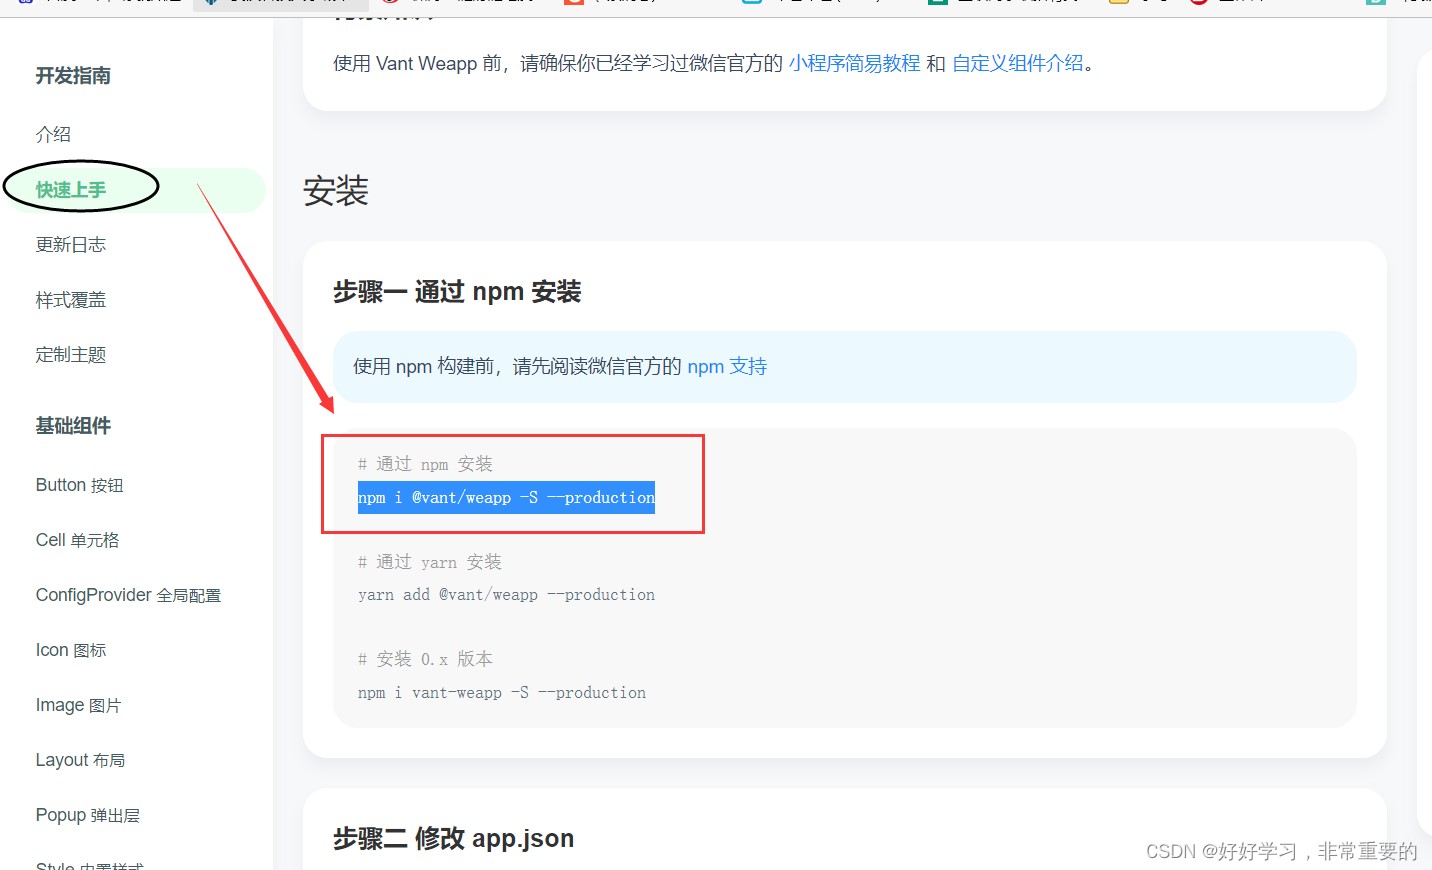Open the Layout 布局 component page
The width and height of the screenshot is (1432, 870).
coord(80,759)
